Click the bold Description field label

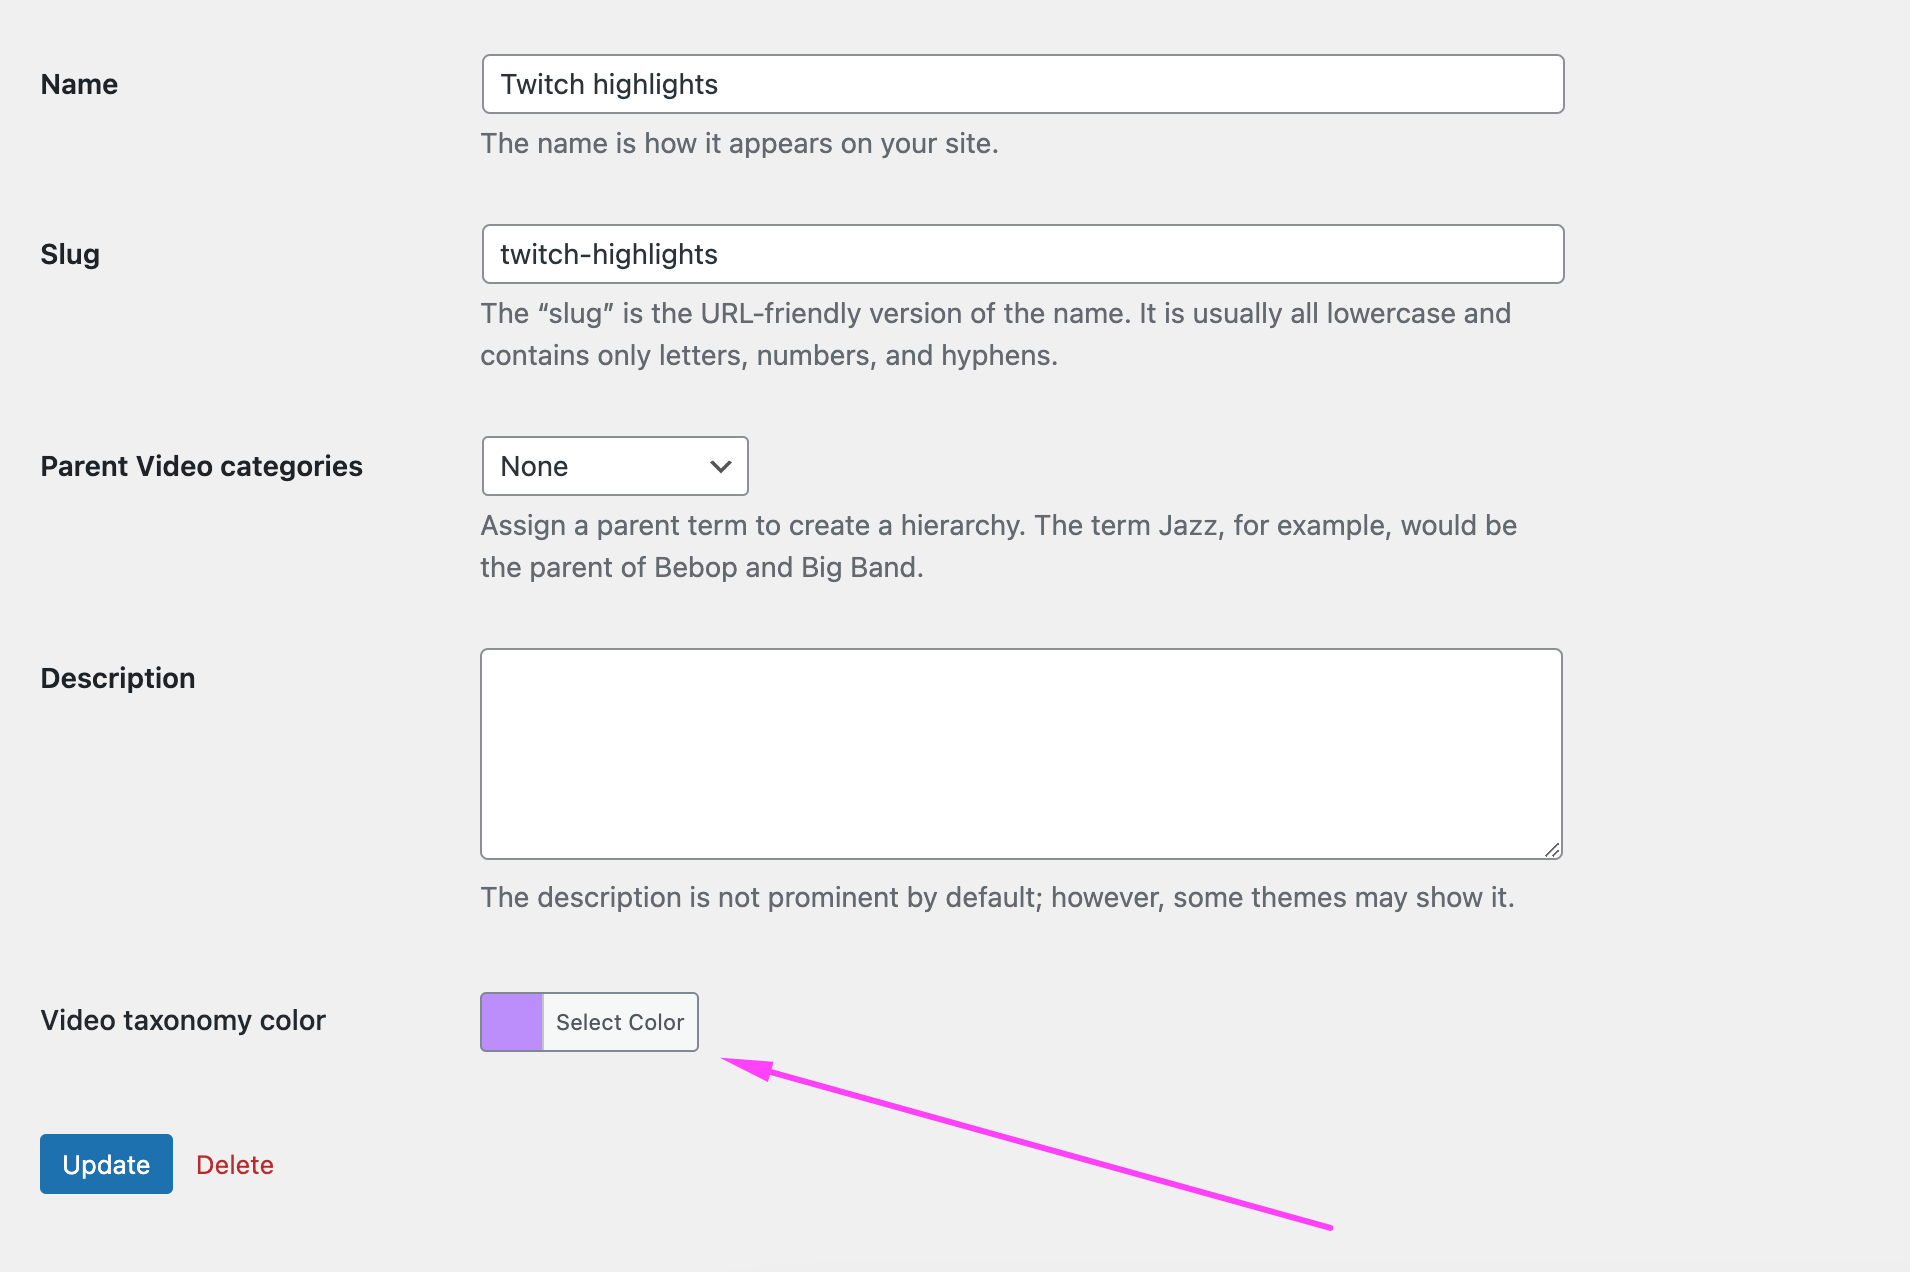point(118,678)
